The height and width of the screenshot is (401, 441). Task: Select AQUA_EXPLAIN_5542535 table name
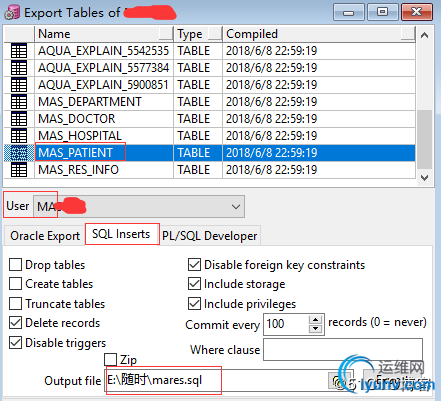(x=104, y=51)
